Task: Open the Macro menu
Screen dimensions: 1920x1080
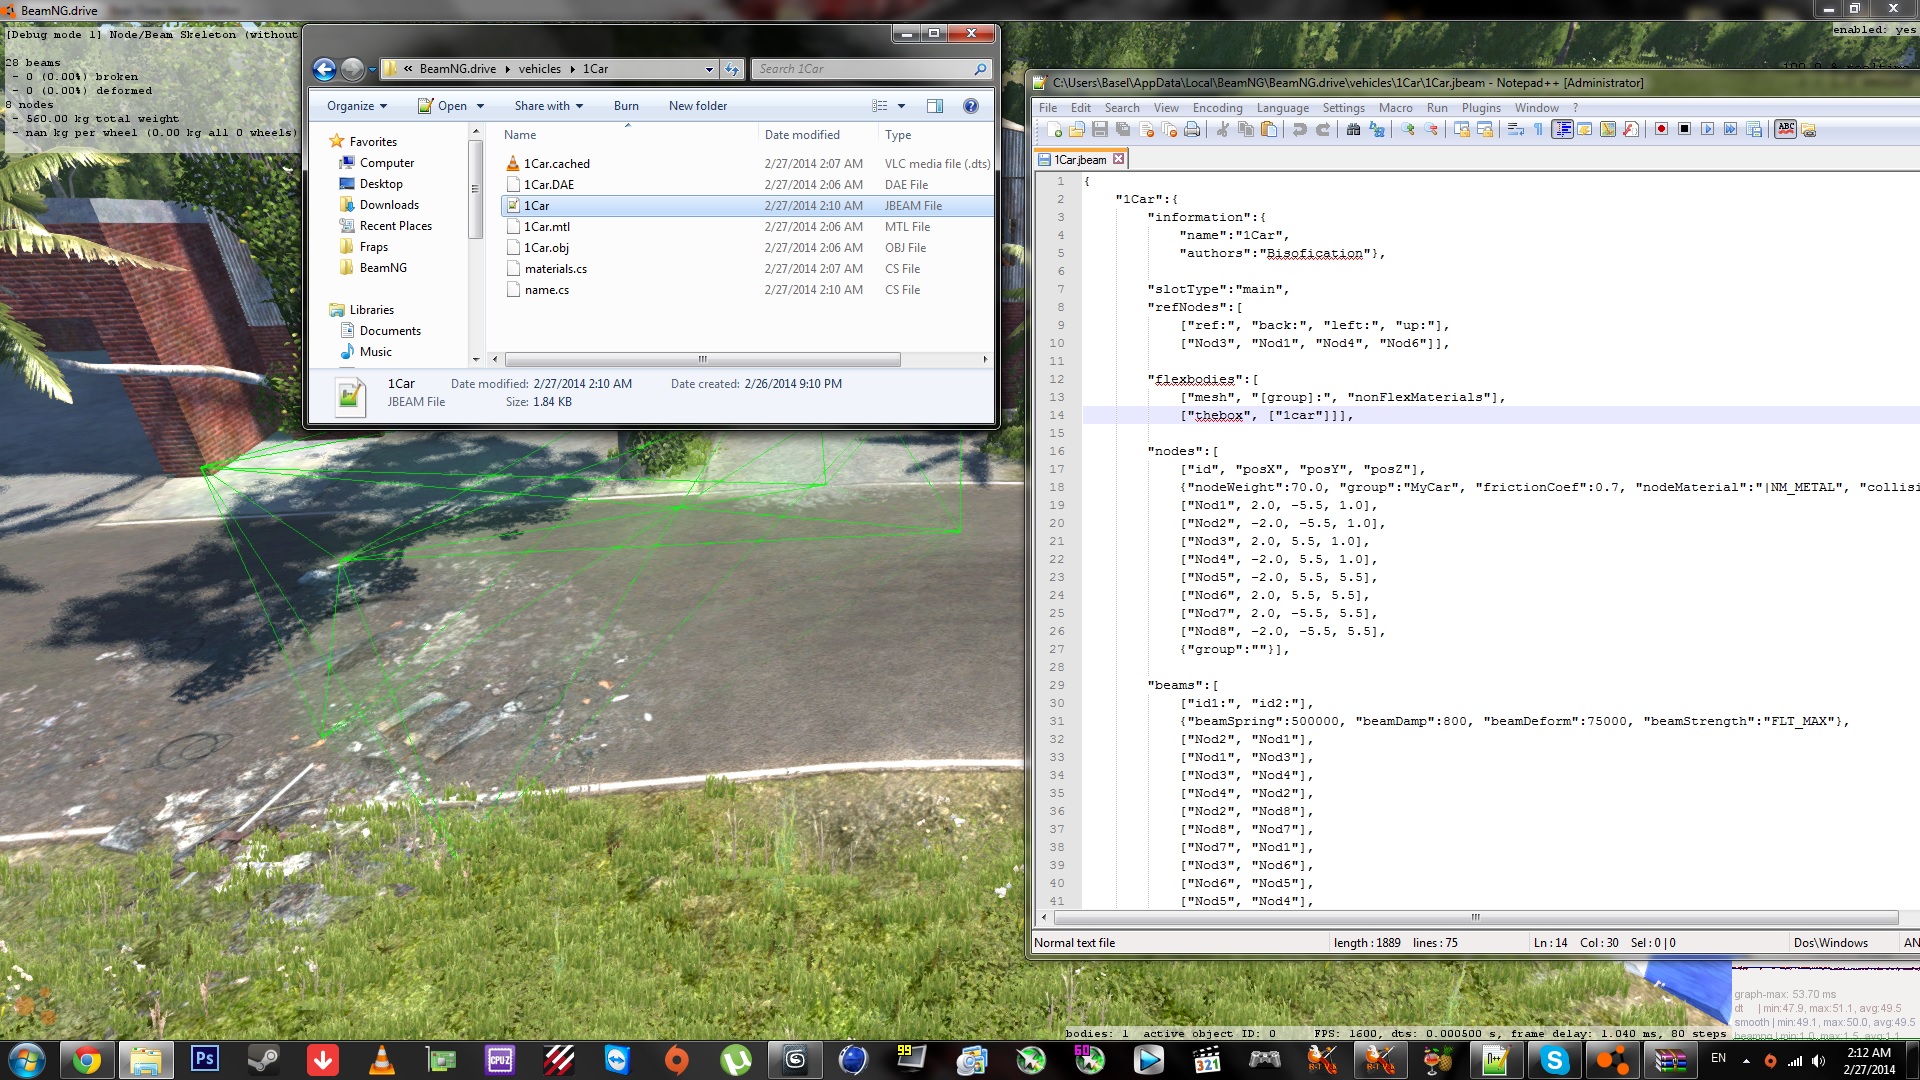Action: tap(1395, 108)
